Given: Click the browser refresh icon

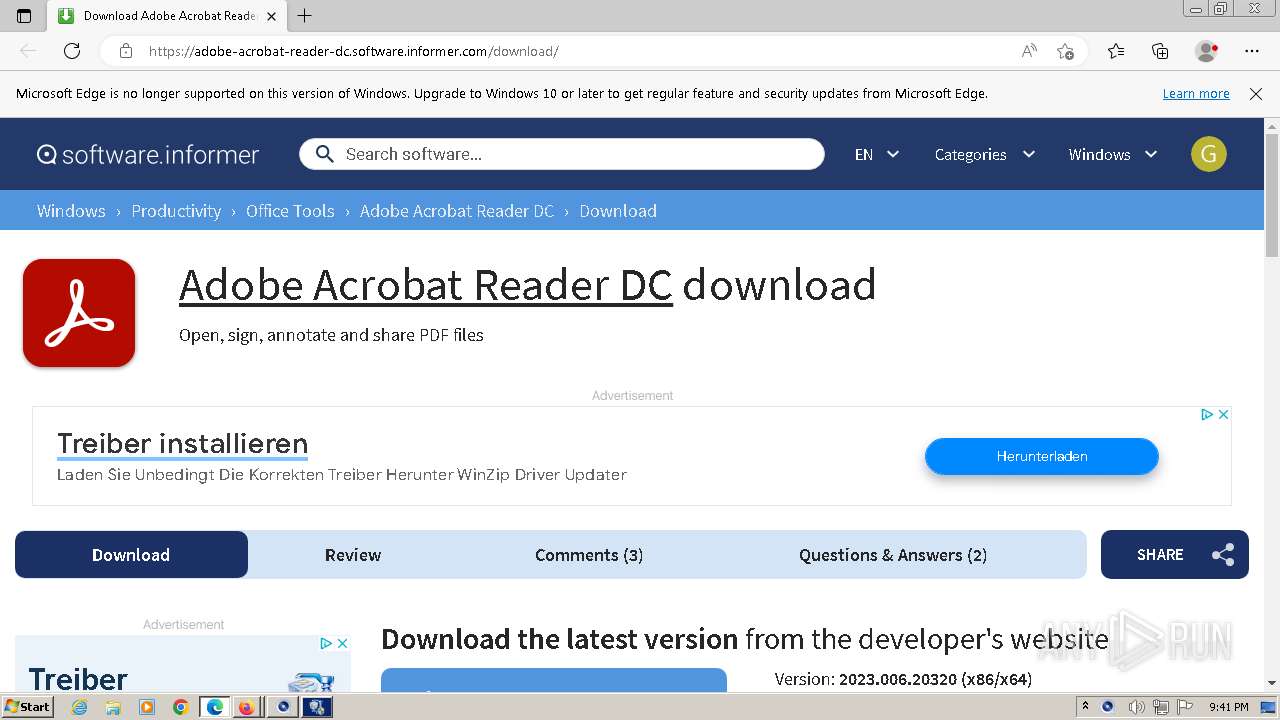Looking at the screenshot, I should [72, 51].
